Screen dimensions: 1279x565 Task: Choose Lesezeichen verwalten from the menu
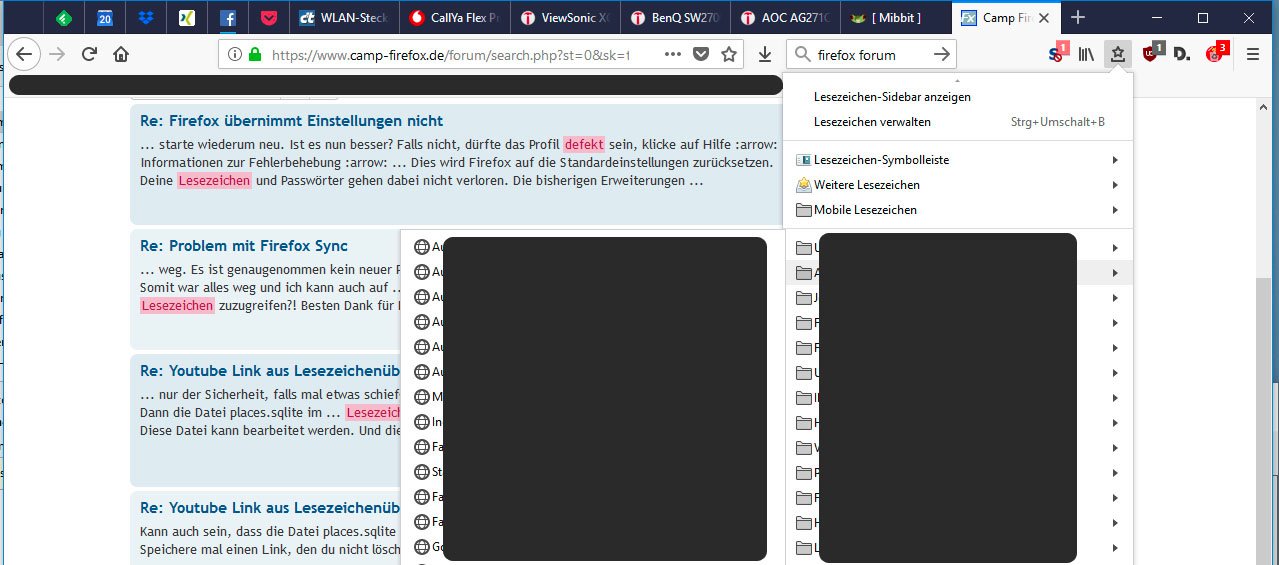872,122
